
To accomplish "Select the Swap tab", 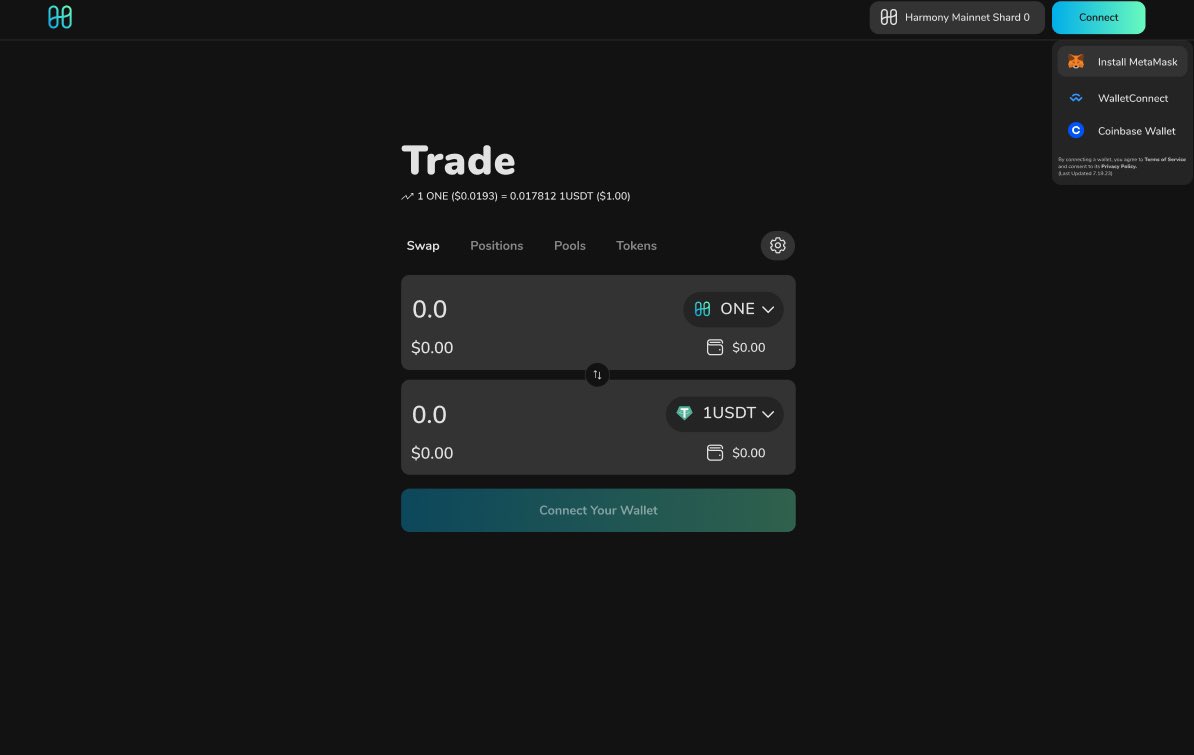I will coord(423,245).
